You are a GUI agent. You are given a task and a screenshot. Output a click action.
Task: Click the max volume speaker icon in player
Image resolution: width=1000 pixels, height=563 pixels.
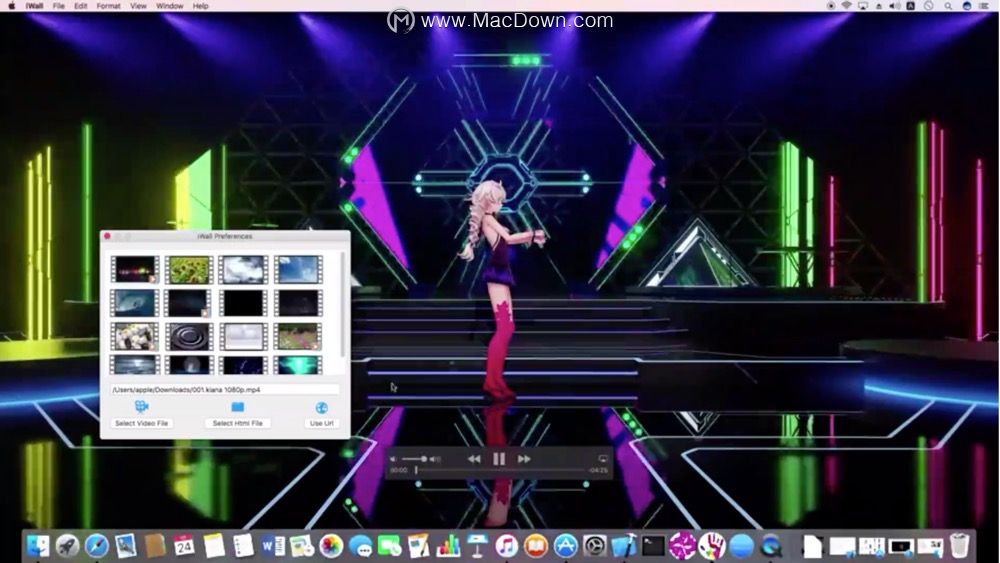(x=435, y=459)
